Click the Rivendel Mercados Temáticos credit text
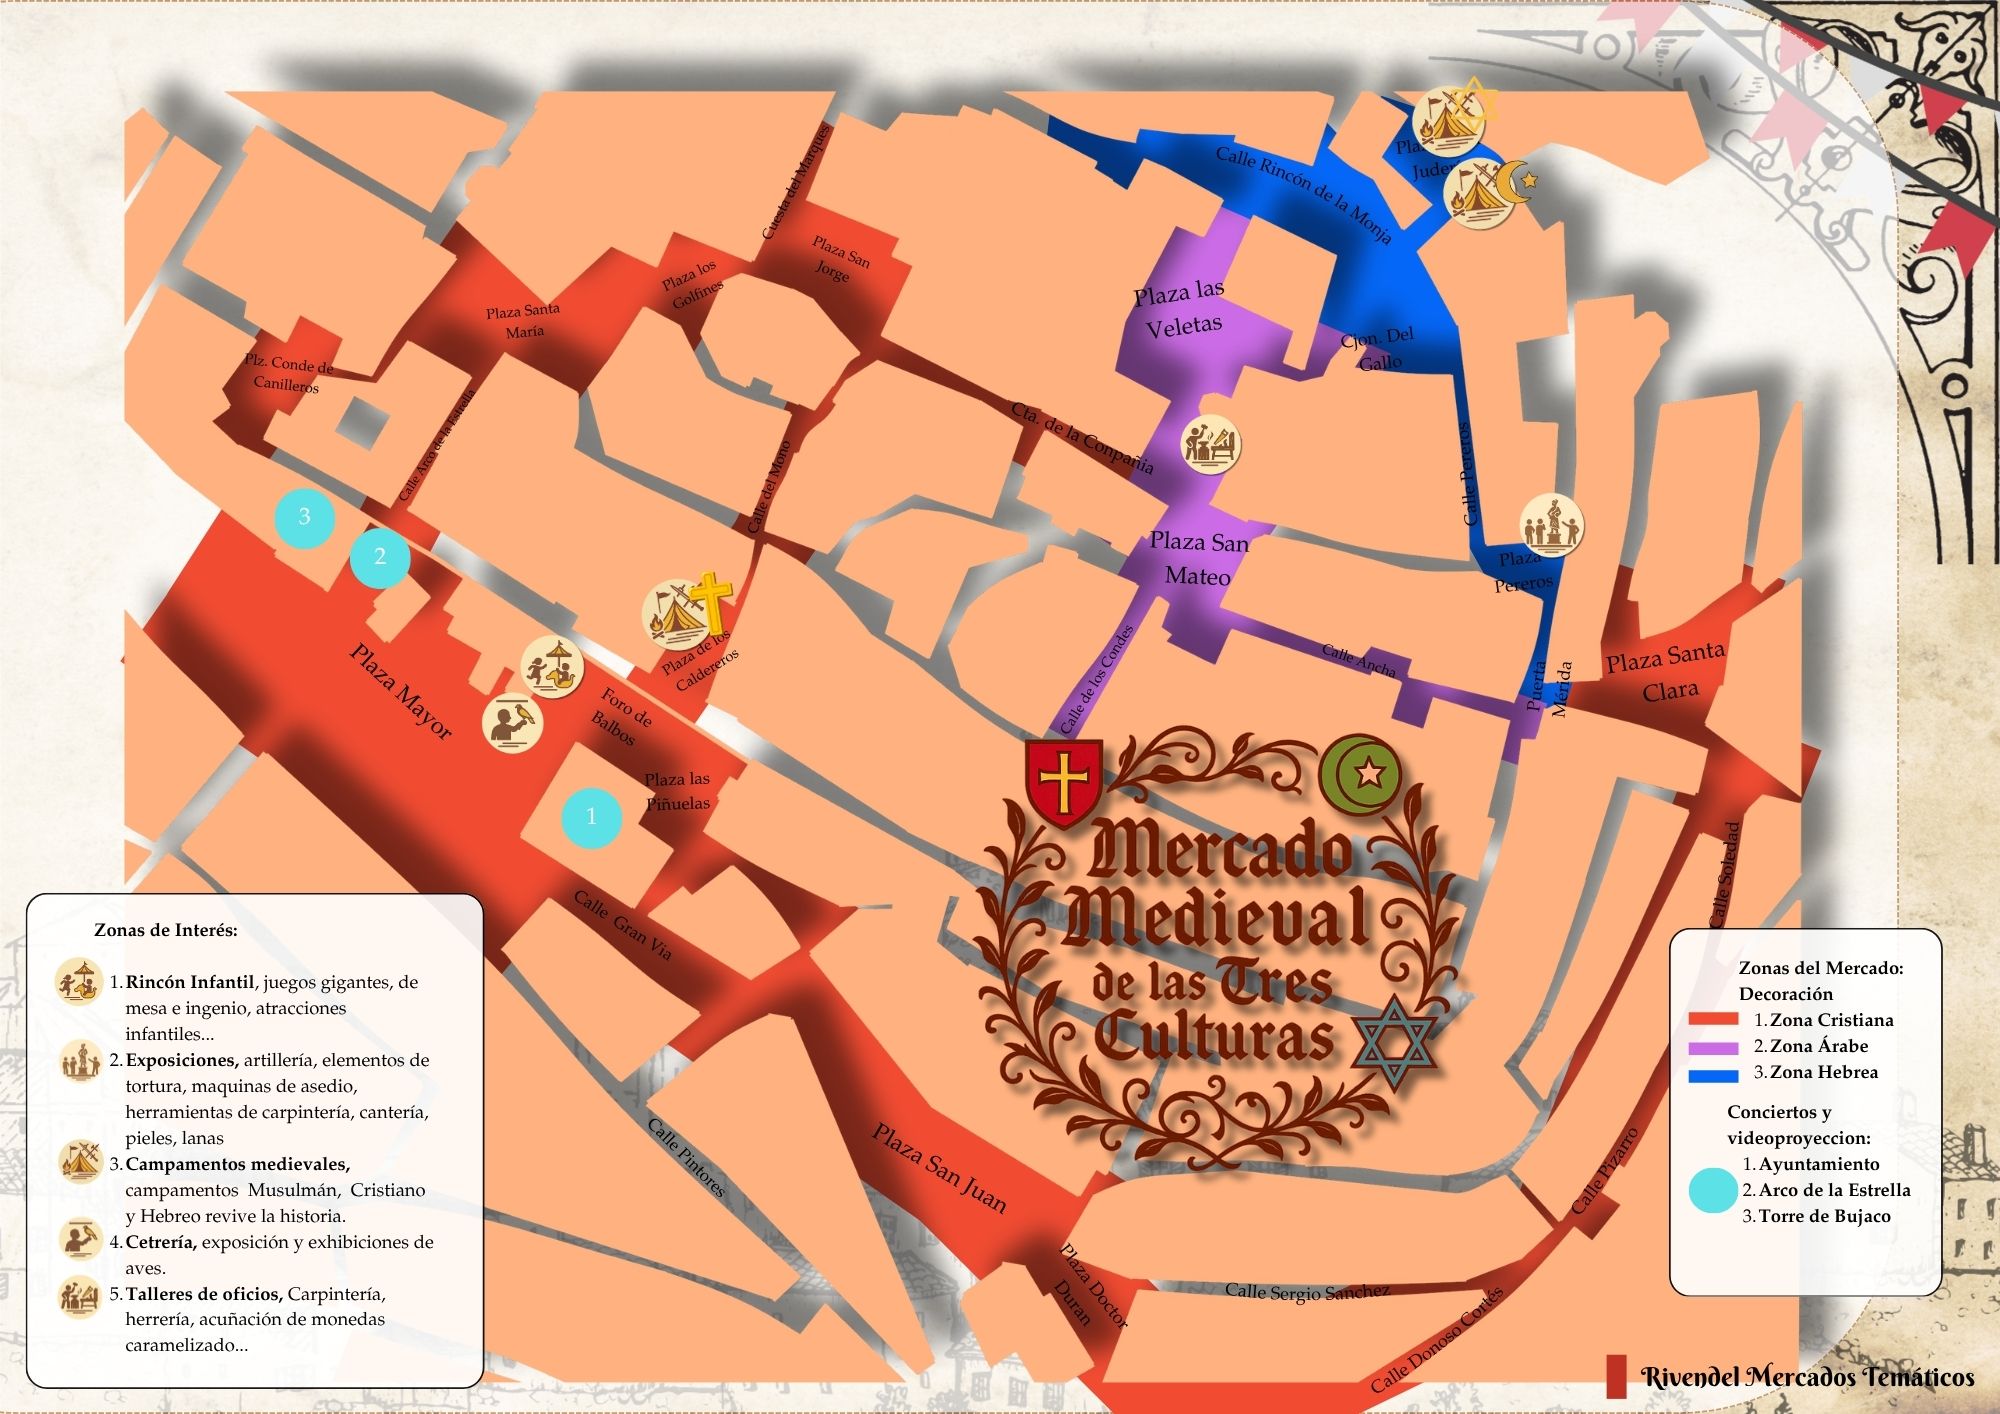The width and height of the screenshot is (2000, 1414). coord(1807,1378)
